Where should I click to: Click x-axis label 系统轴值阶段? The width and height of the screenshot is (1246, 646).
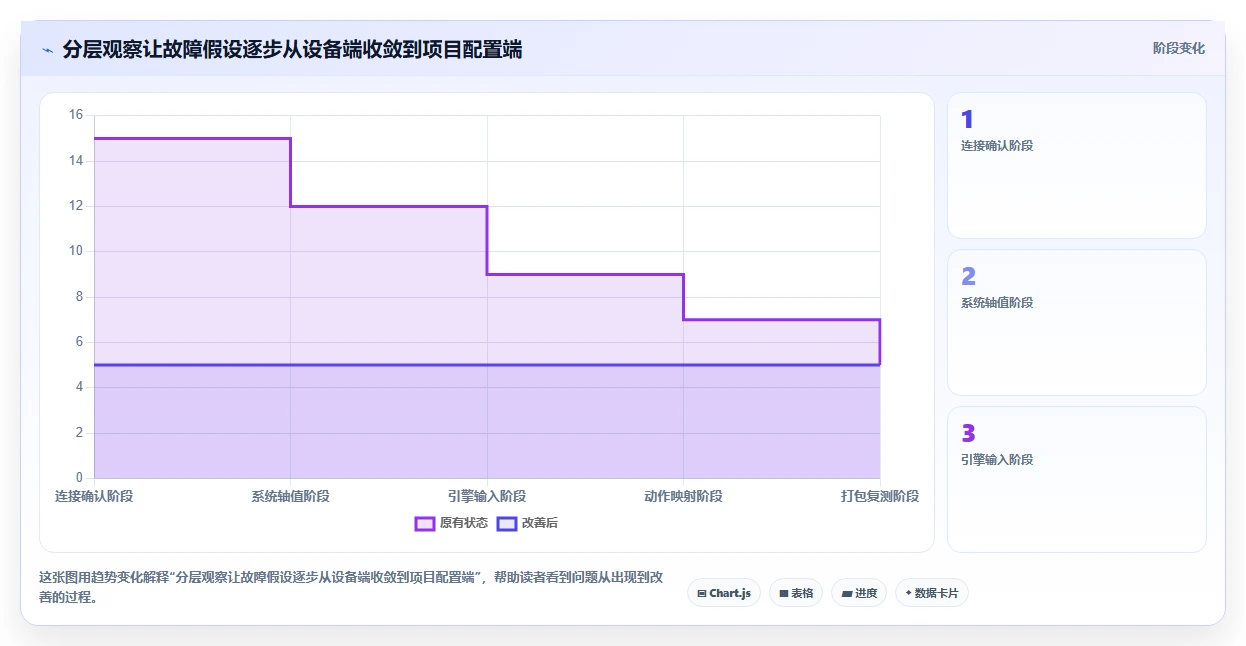pyautogui.click(x=291, y=496)
